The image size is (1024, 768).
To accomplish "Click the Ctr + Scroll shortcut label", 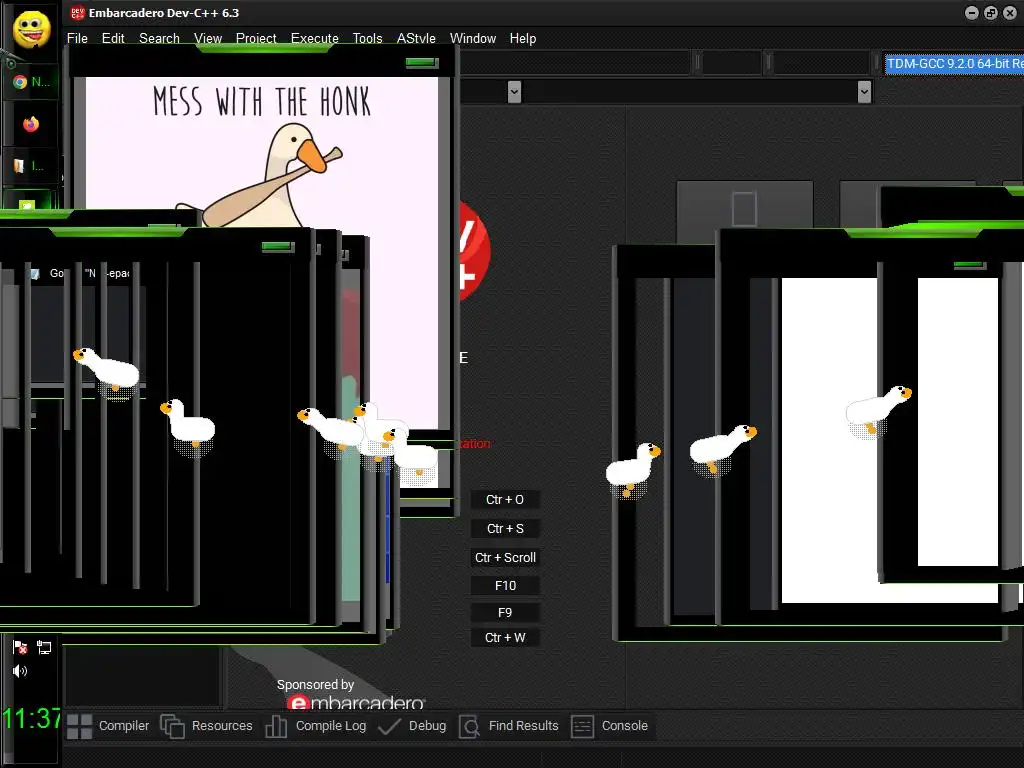I will tap(505, 557).
